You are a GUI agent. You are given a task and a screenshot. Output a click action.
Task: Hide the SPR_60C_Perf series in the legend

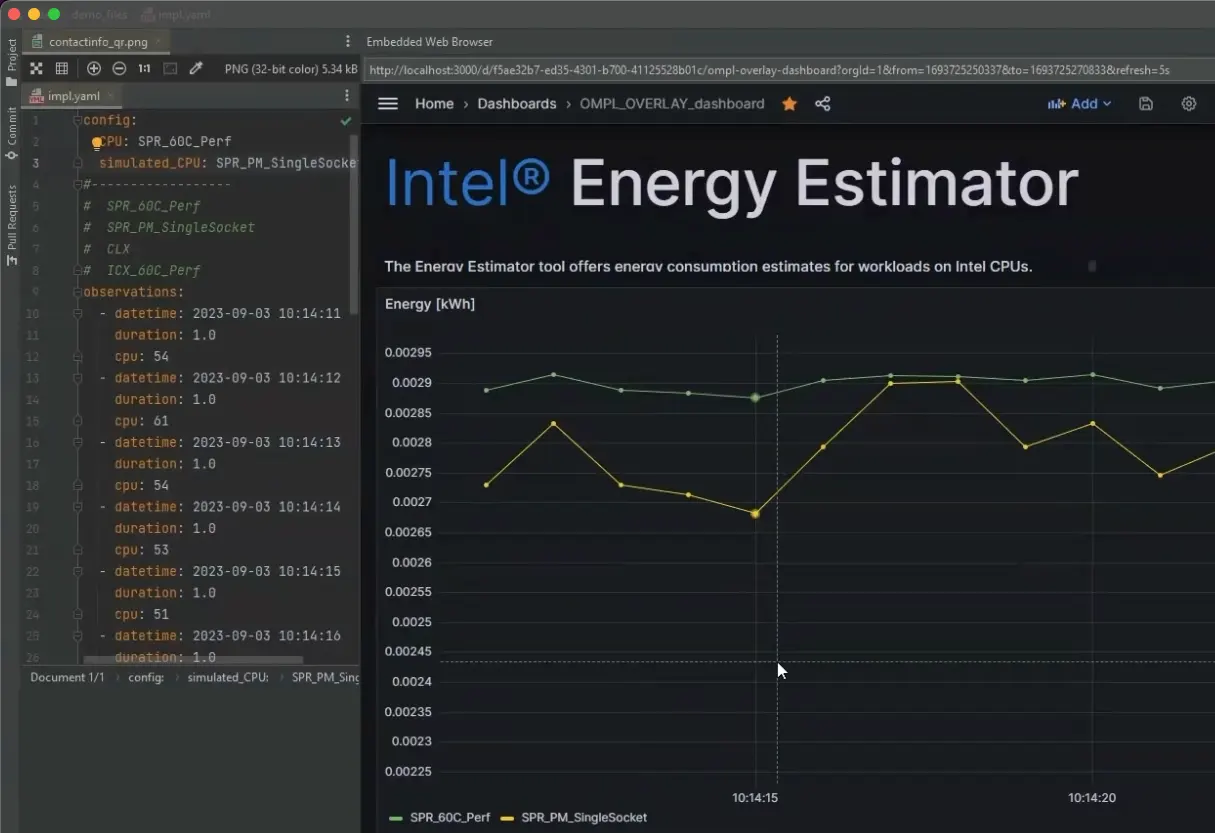coord(448,817)
